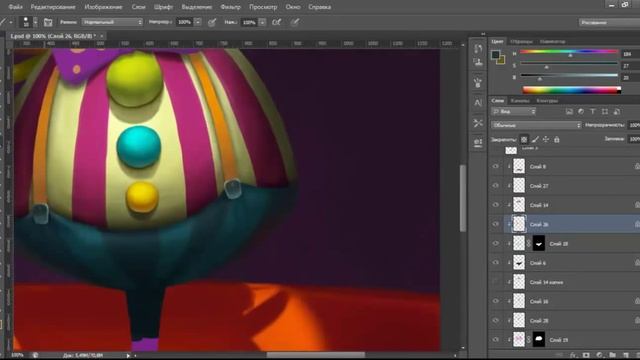Open the History panel icon in dock
Viewport: 640px width, 360px height.
478,49
